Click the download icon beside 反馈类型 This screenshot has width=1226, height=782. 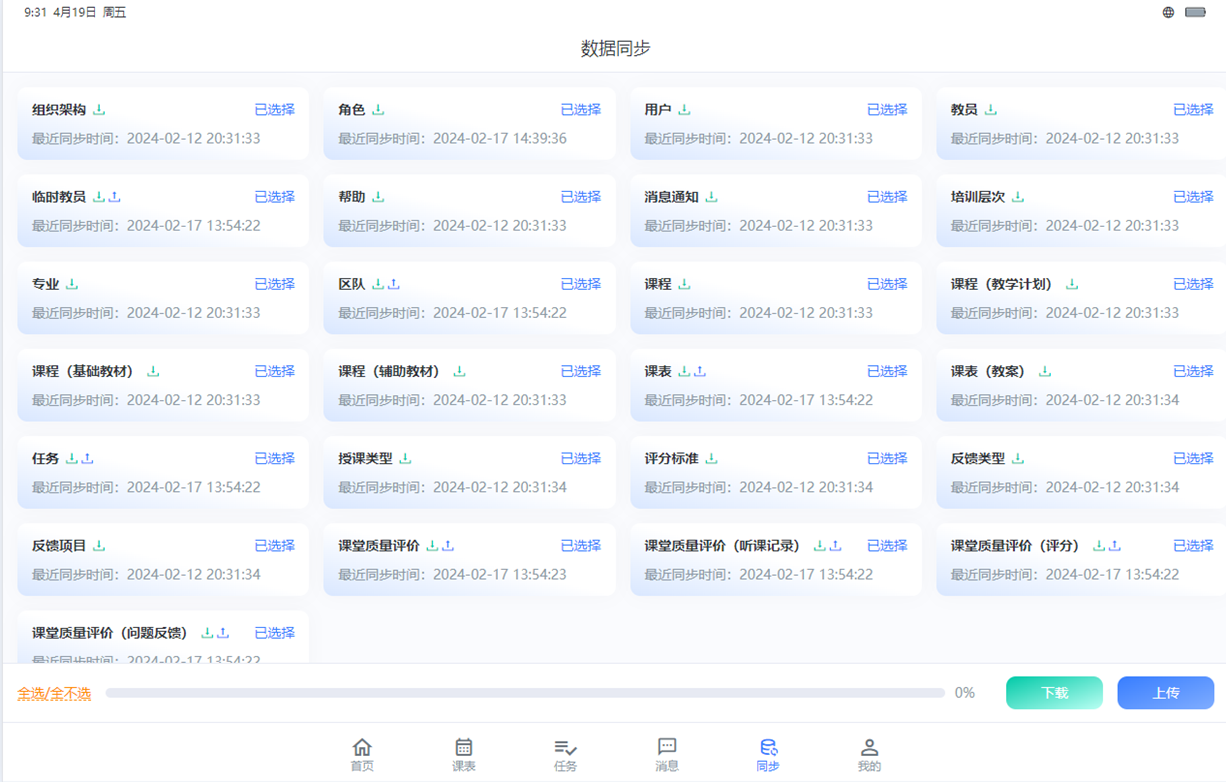click(1018, 458)
